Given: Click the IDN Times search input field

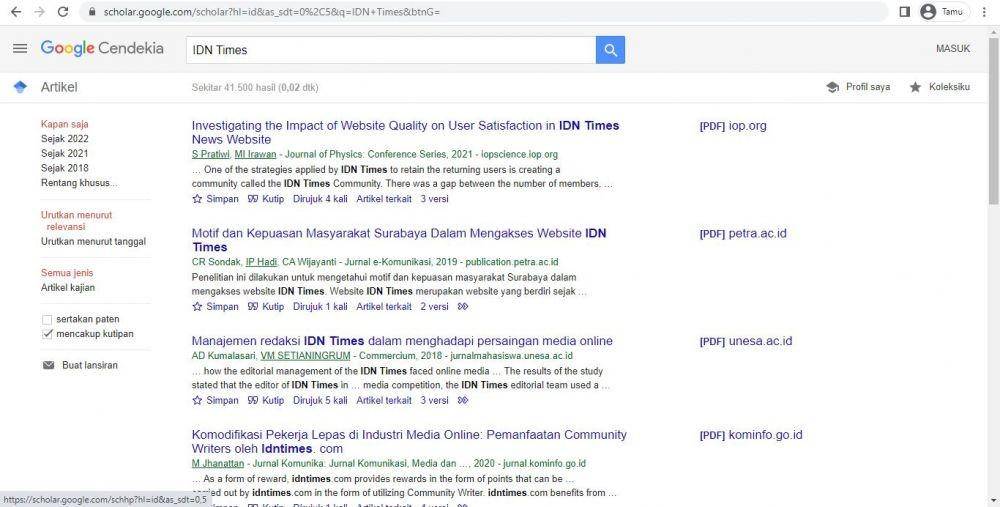Looking at the screenshot, I should 391,50.
